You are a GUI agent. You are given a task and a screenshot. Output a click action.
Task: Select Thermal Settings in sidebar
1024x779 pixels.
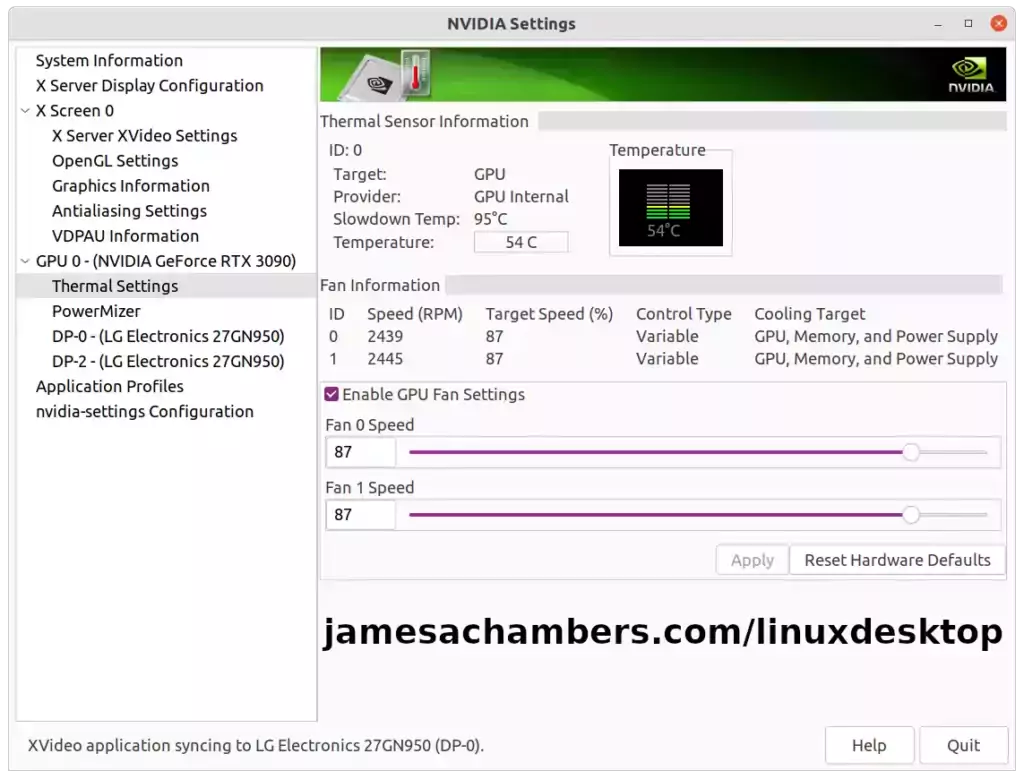167,286
